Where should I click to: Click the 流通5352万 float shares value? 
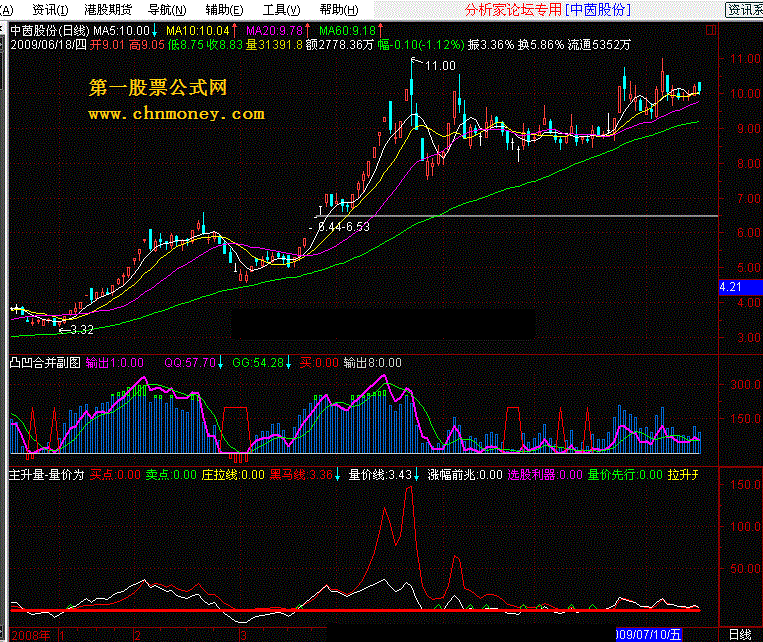click(x=599, y=45)
